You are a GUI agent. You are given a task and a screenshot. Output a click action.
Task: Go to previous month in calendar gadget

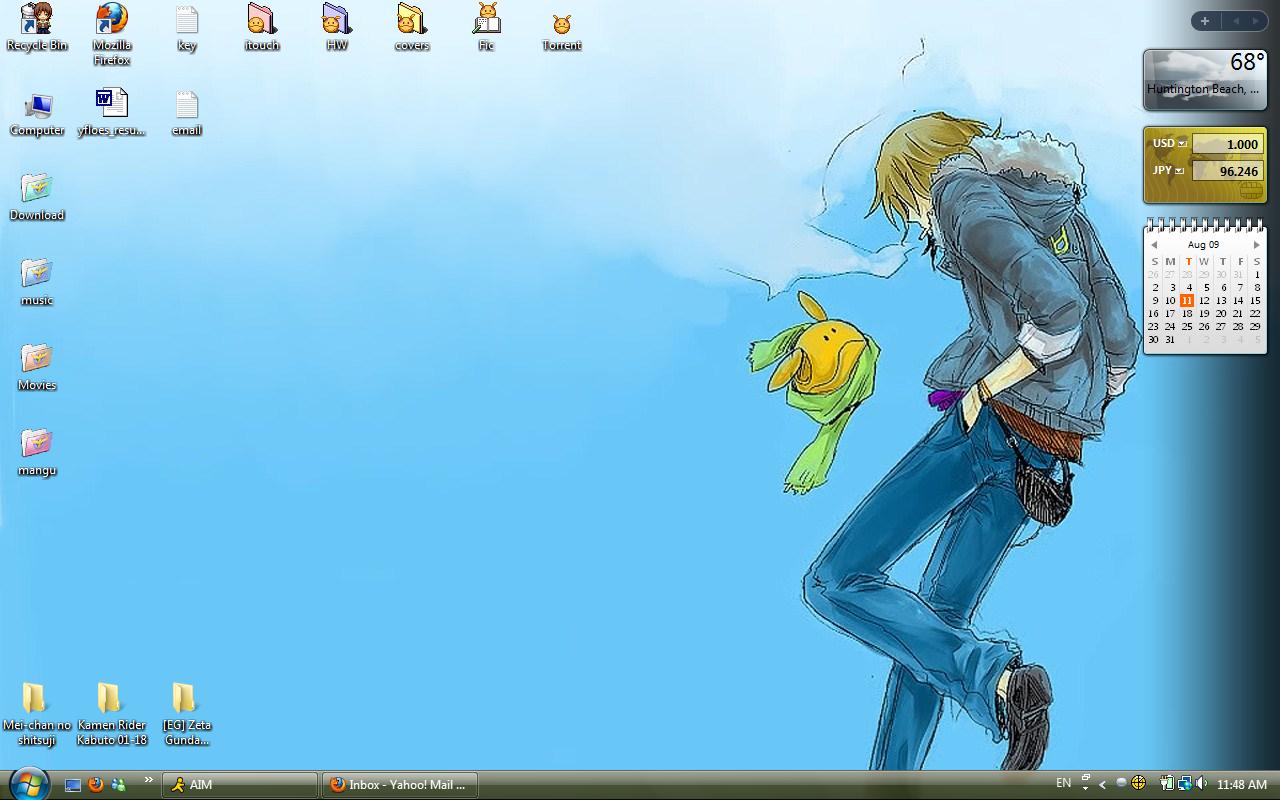tap(1153, 245)
